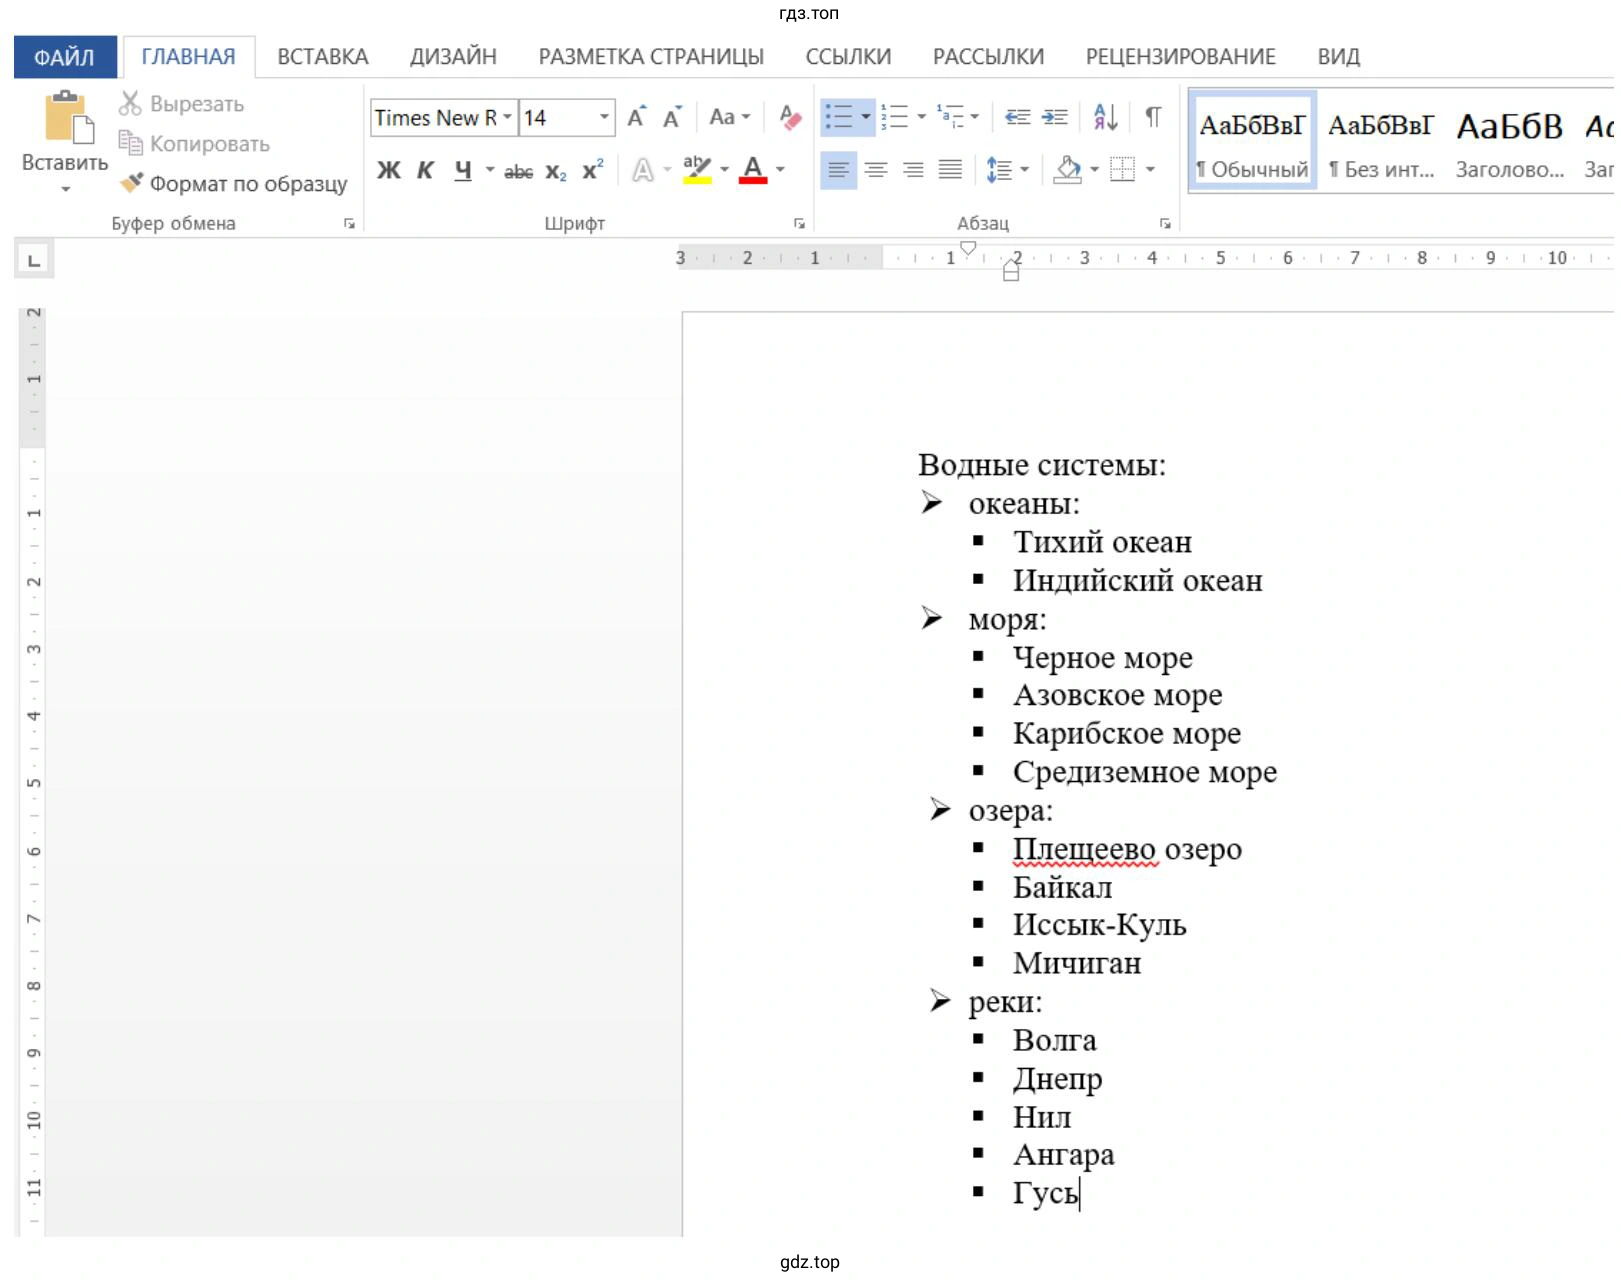
Task: Apply the Заголовок 1 style
Action: point(1510,141)
